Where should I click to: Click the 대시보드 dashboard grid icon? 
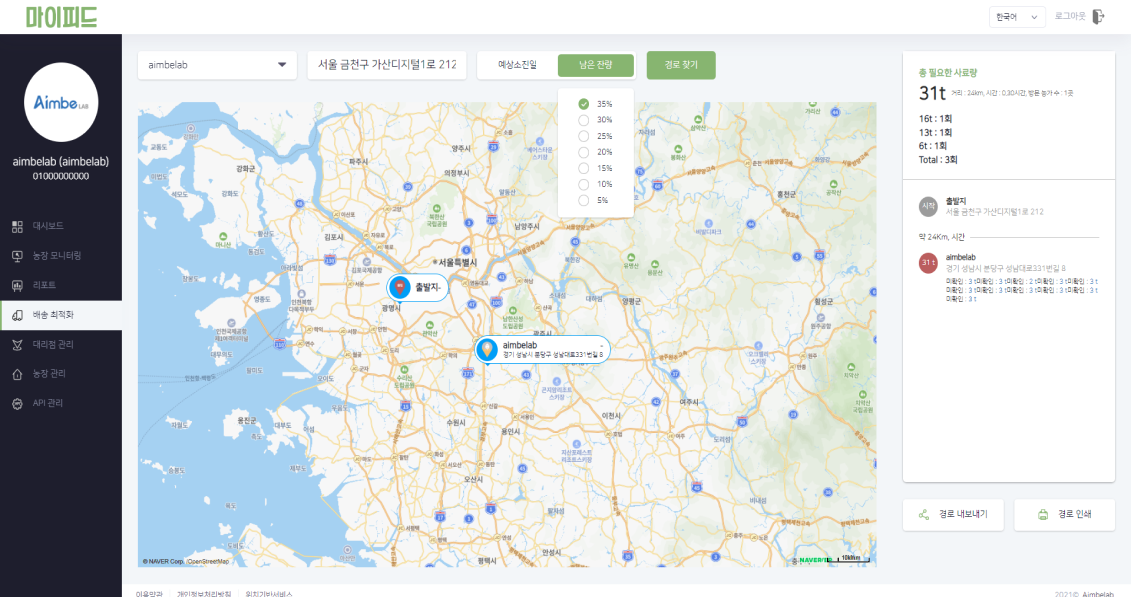pyautogui.click(x=17, y=226)
